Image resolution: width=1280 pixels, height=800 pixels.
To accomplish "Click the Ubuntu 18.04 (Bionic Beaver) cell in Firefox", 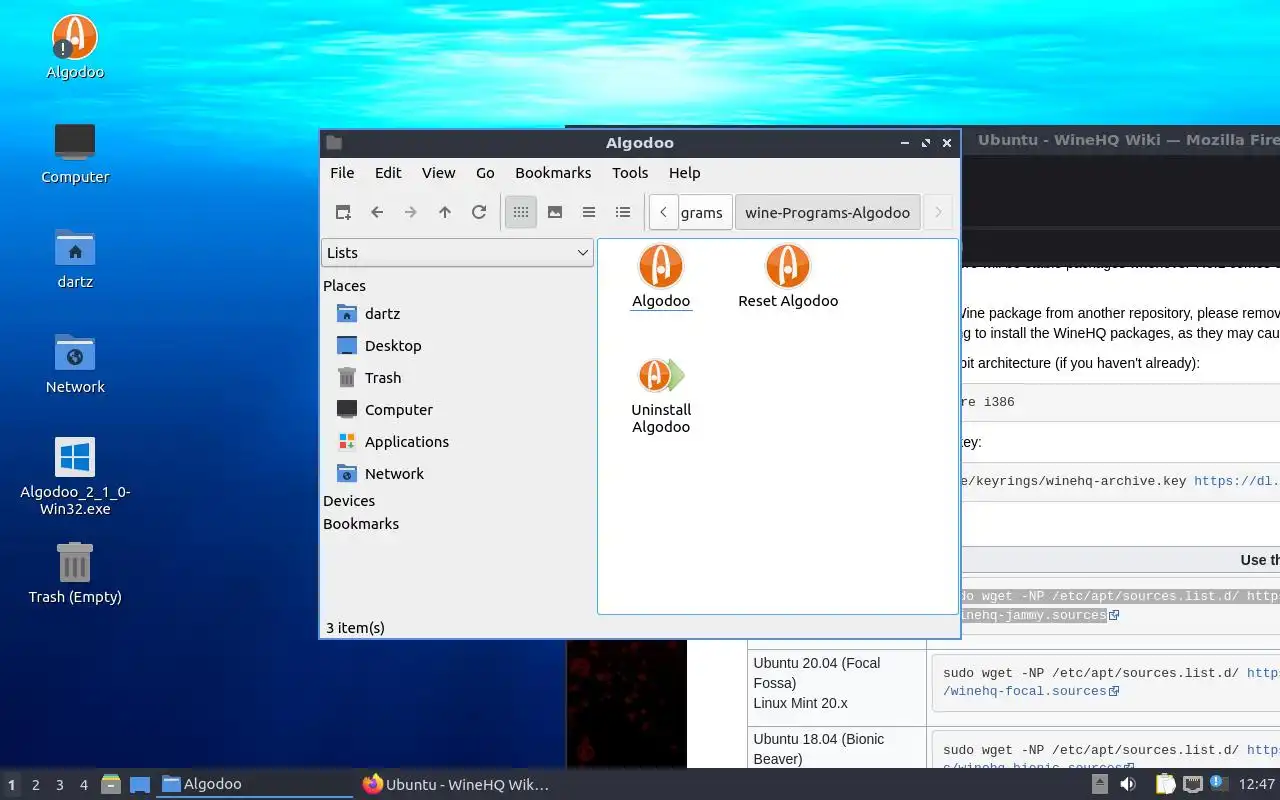I will (x=837, y=748).
